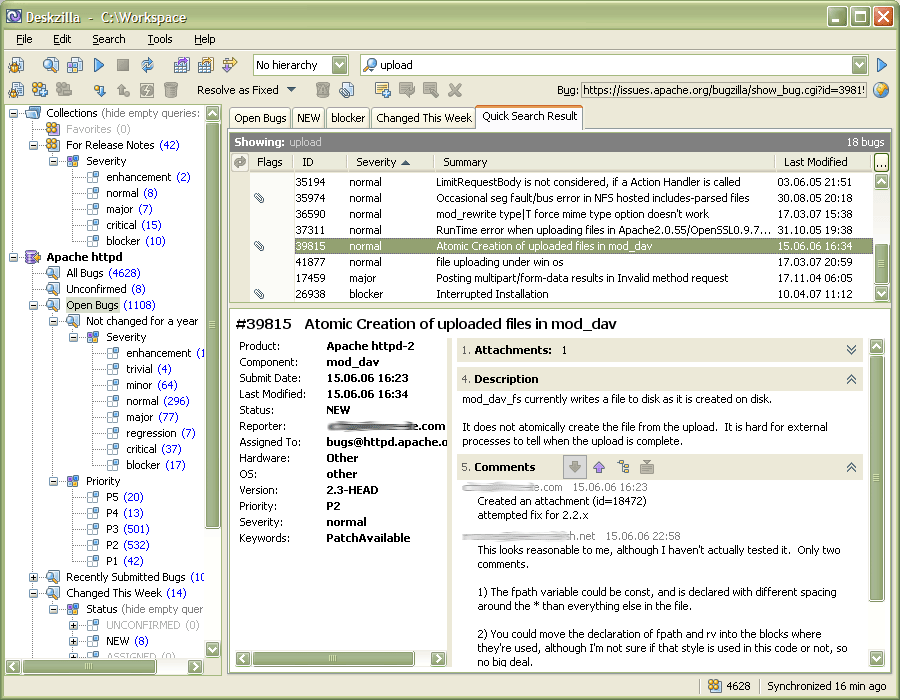900x700 pixels.
Task: Click the magnifier query icon in toolbar
Action: [x=50, y=65]
